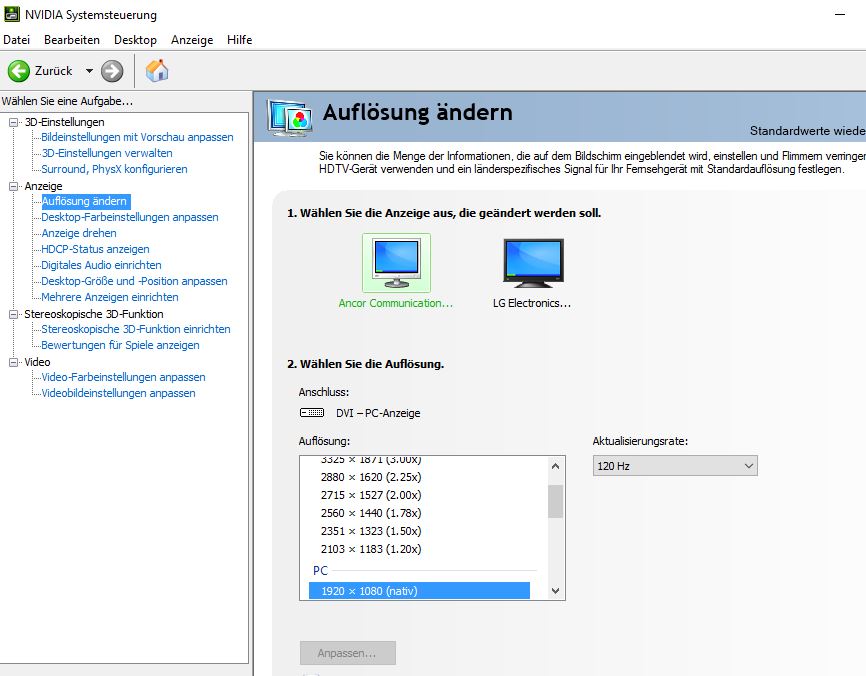Viewport: 866px width, 676px height.
Task: Collapse the Stereoskopische 3D-Funktion tree node
Action: (x=13, y=314)
